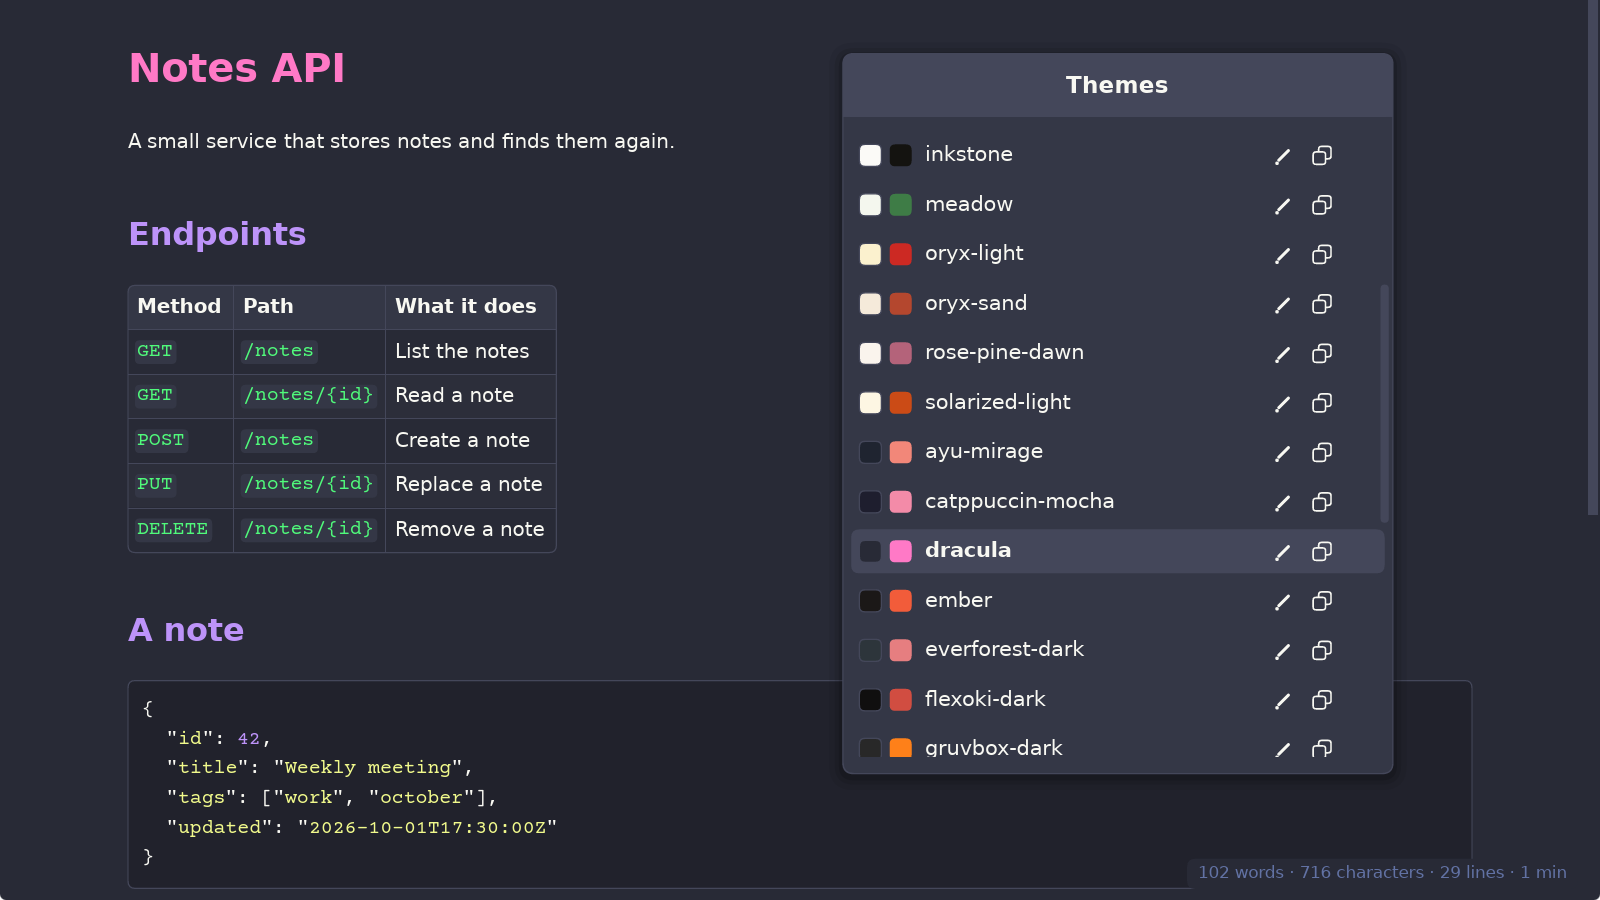Viewport: 1600px width, 900px height.
Task: Select the meadow theme
Action: click(x=1117, y=205)
